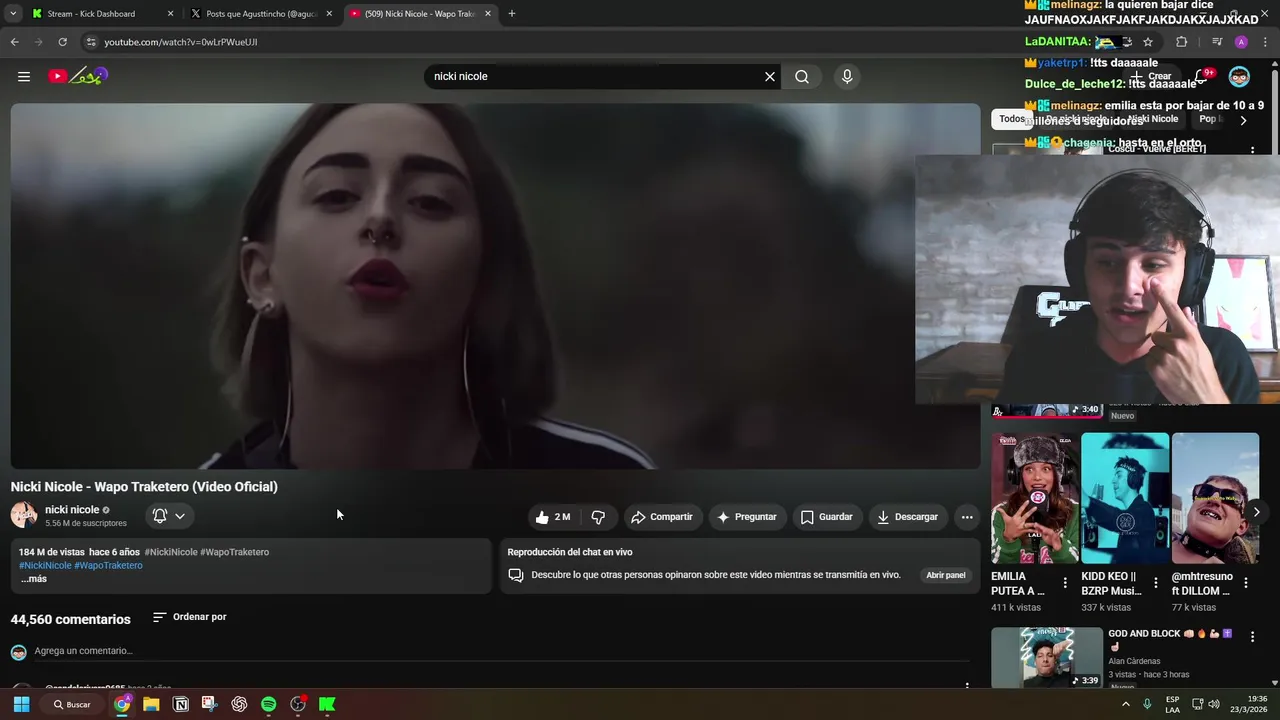Open options for @mhtresuno short
Image resolution: width=1280 pixels, height=720 pixels.
click(x=1246, y=583)
